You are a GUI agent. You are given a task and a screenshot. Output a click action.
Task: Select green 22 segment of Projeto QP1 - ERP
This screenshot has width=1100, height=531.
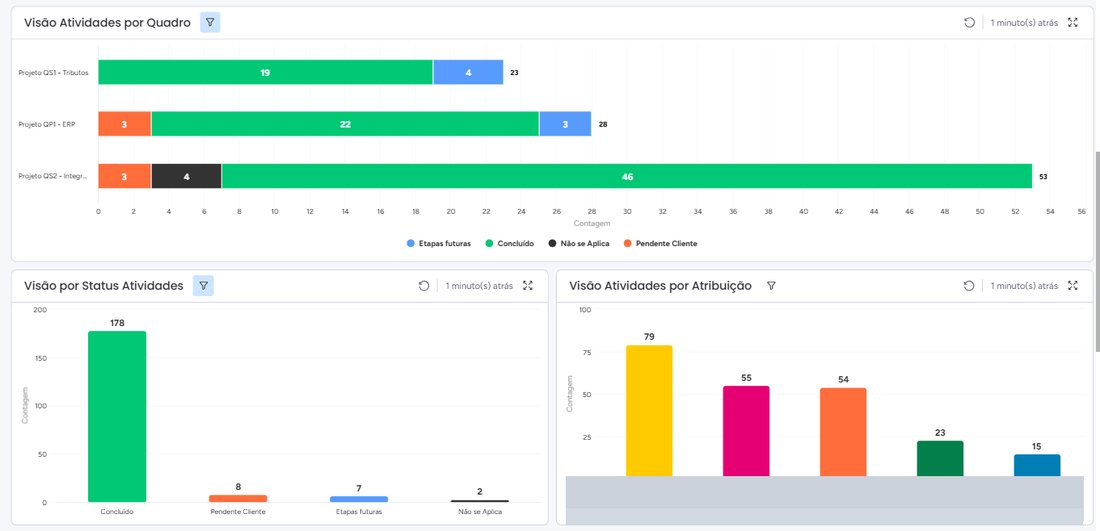344,124
